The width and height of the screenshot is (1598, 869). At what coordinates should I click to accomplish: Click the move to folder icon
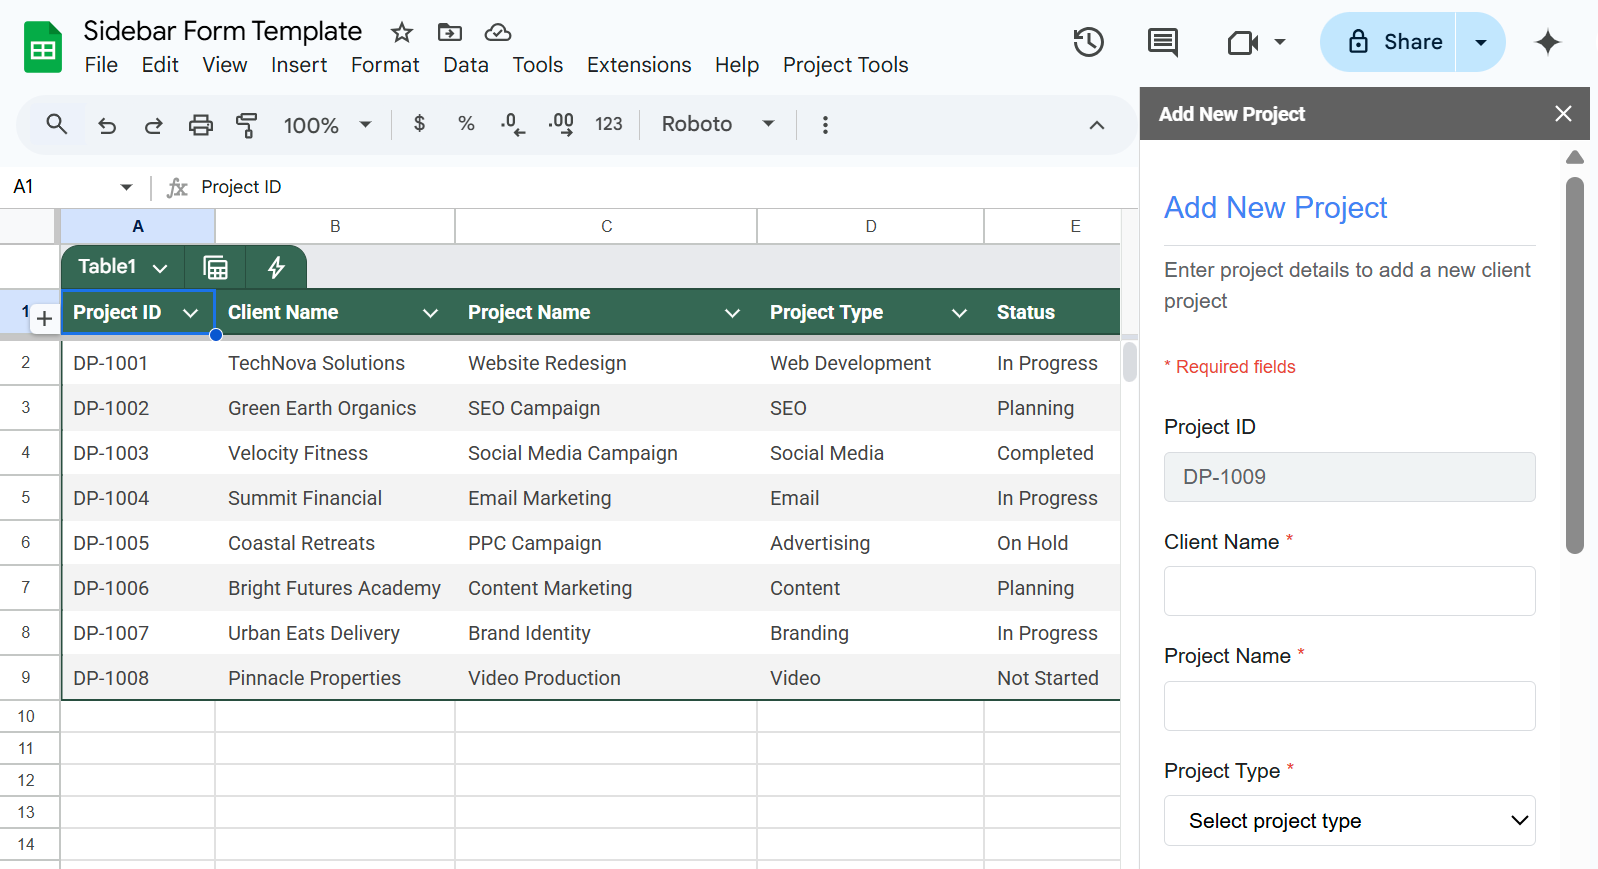click(450, 32)
